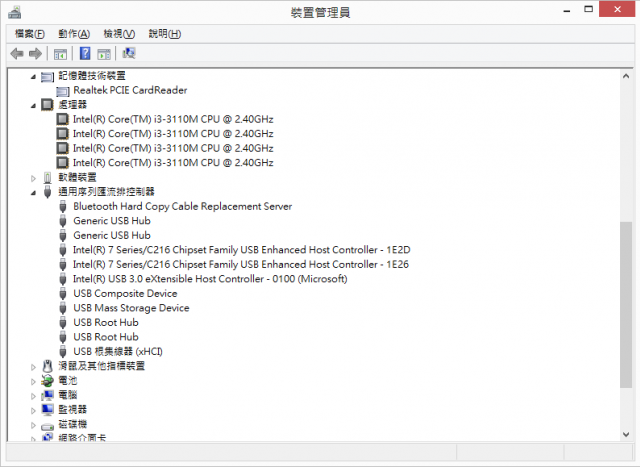
Task: Collapse the 通用序列匯流排控制器 category
Action: pos(33,193)
